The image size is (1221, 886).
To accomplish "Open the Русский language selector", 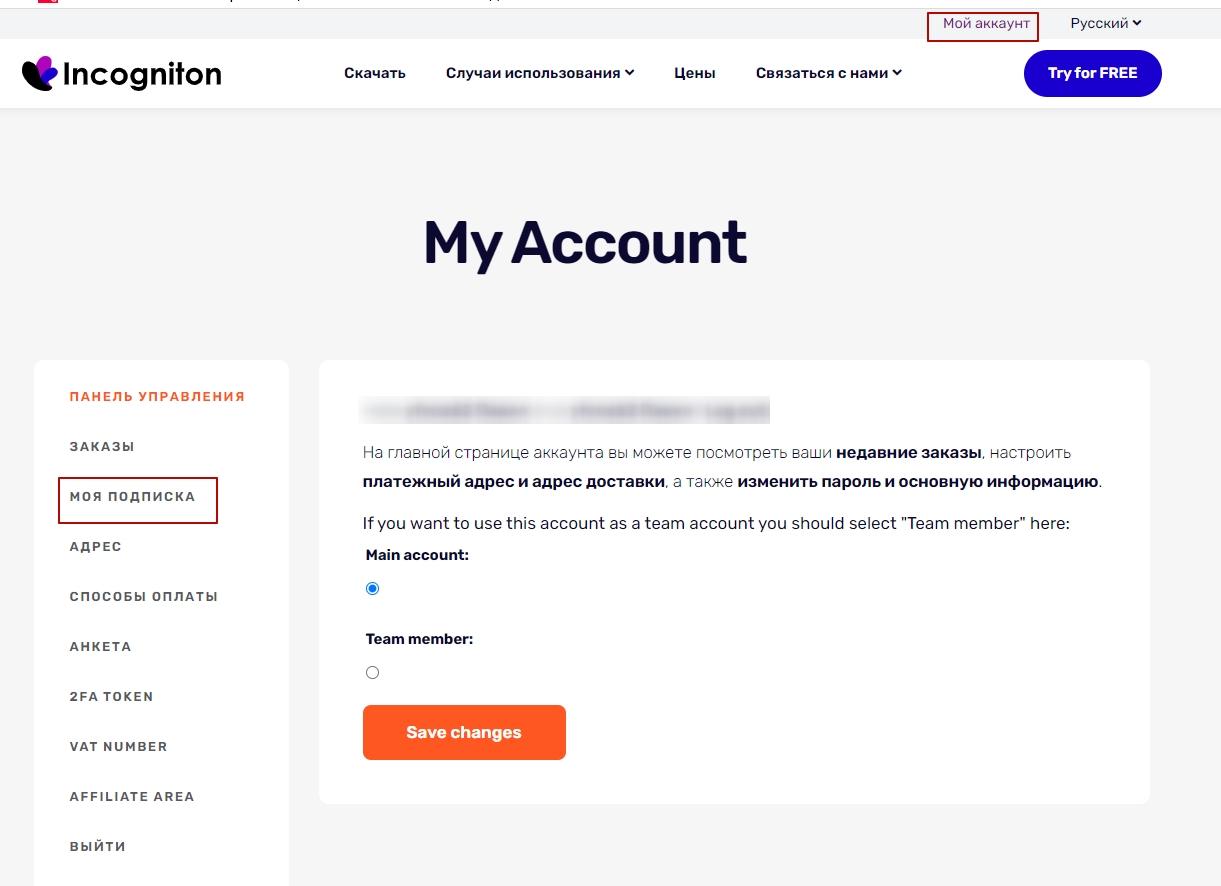I will point(1106,23).
